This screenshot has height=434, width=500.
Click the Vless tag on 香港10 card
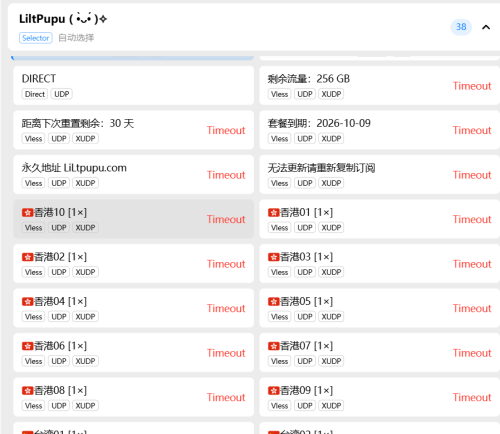pos(33,228)
